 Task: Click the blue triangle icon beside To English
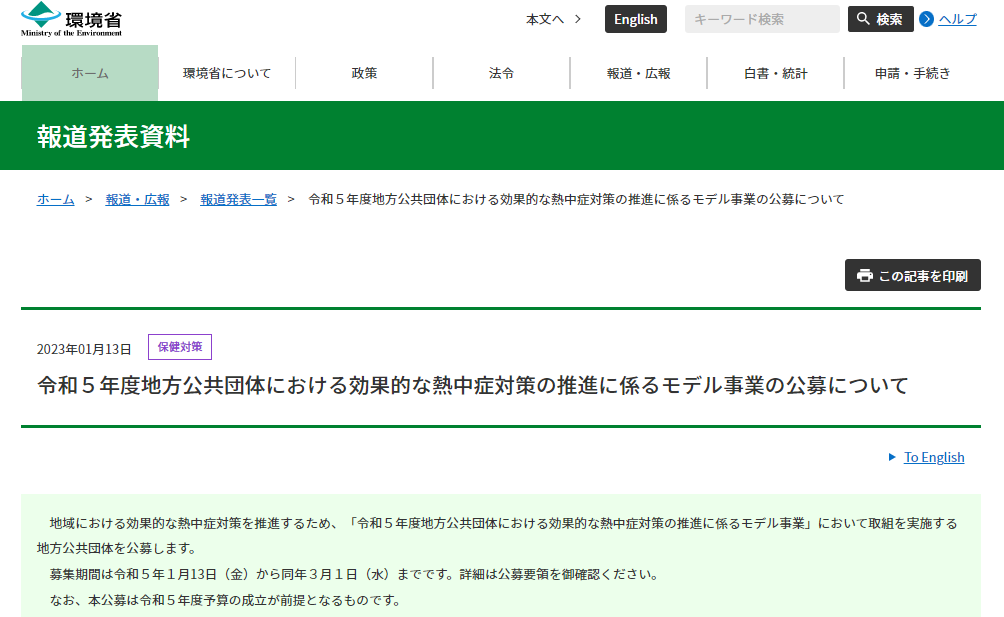(x=893, y=457)
